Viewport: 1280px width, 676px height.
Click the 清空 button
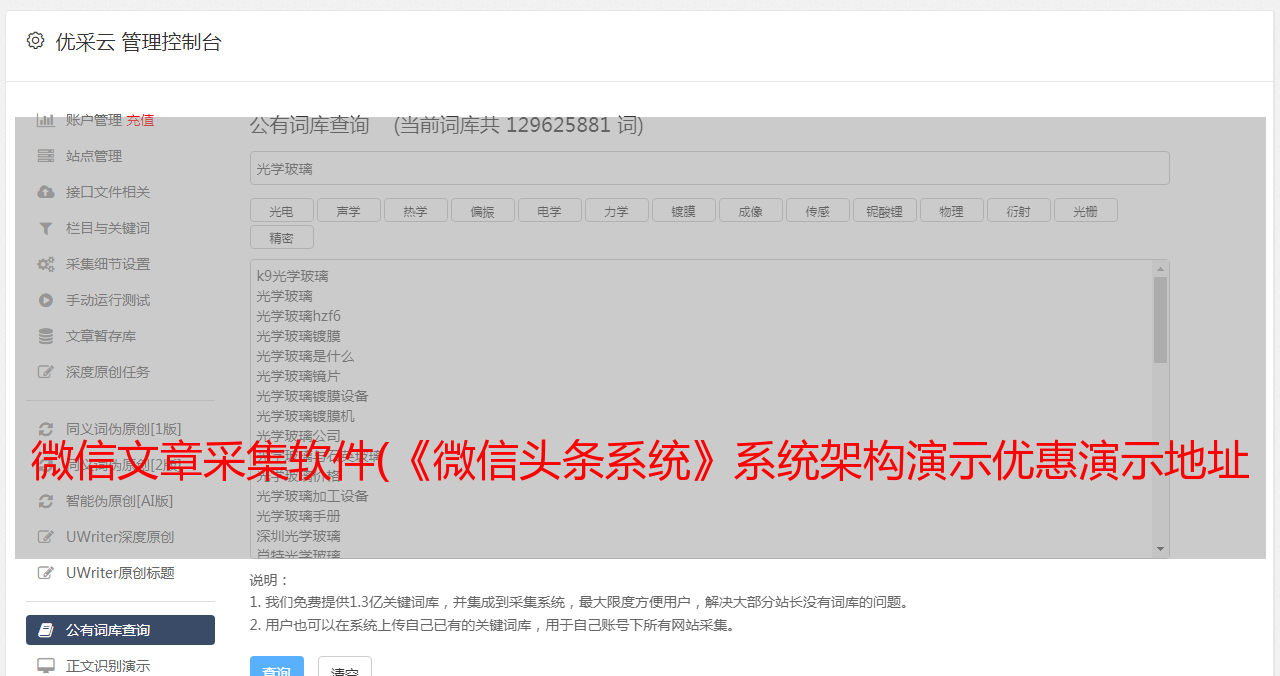pos(345,668)
